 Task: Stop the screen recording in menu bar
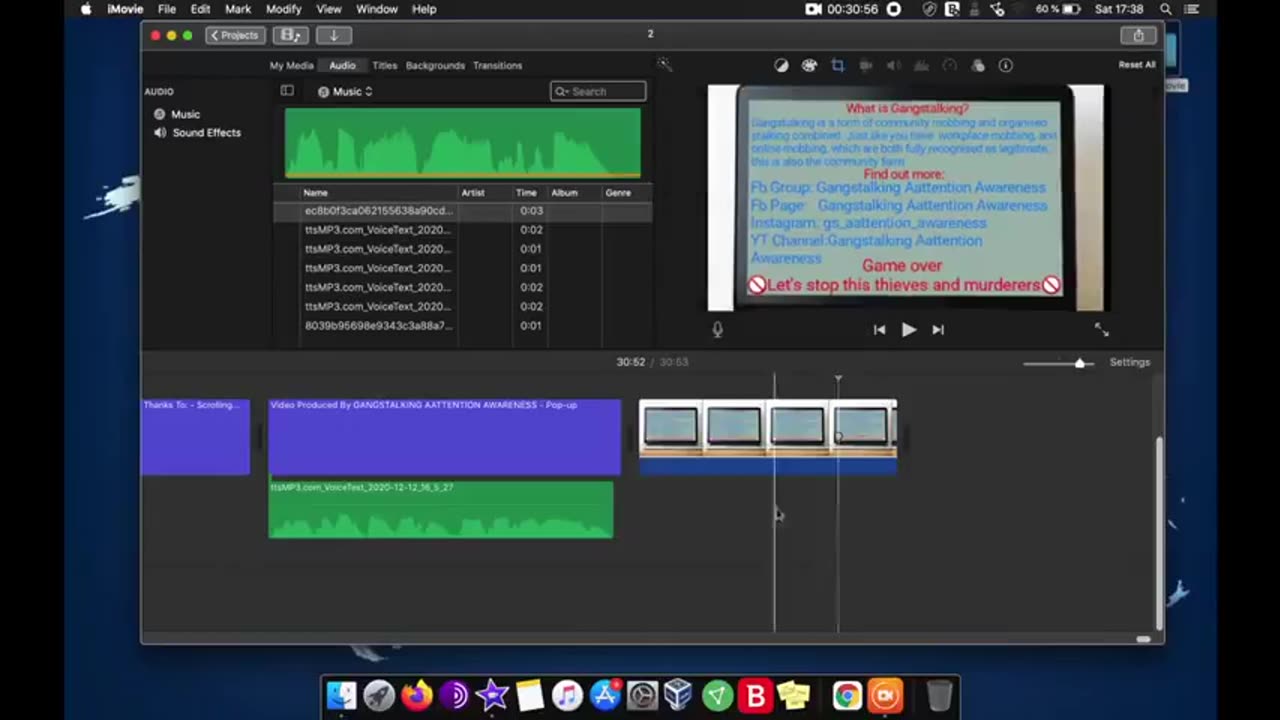point(894,9)
